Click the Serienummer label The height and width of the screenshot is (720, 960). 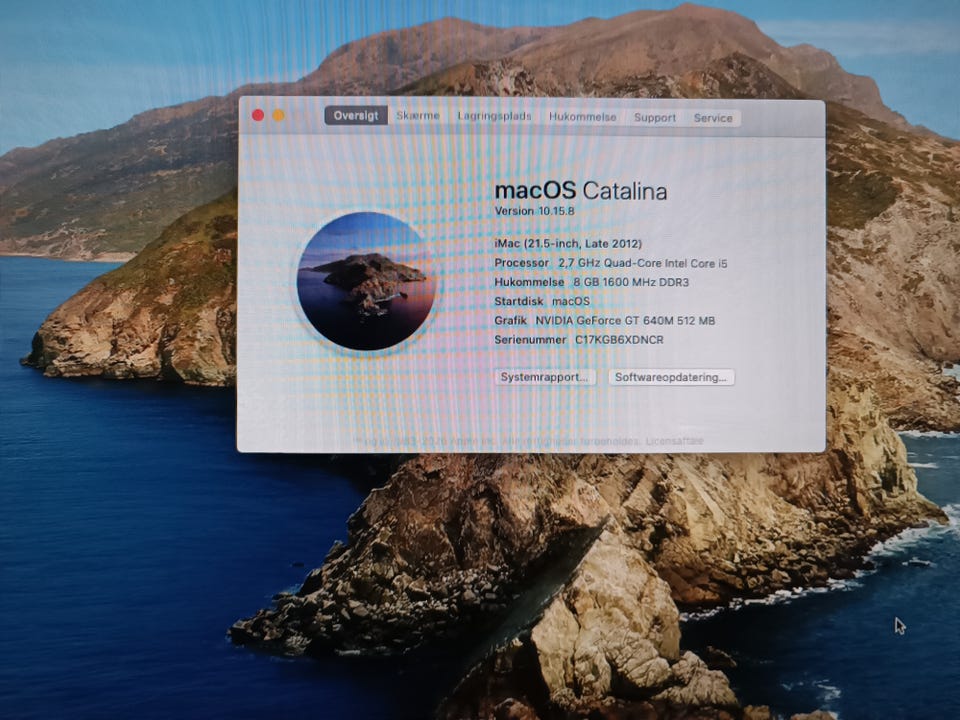pyautogui.click(x=530, y=340)
